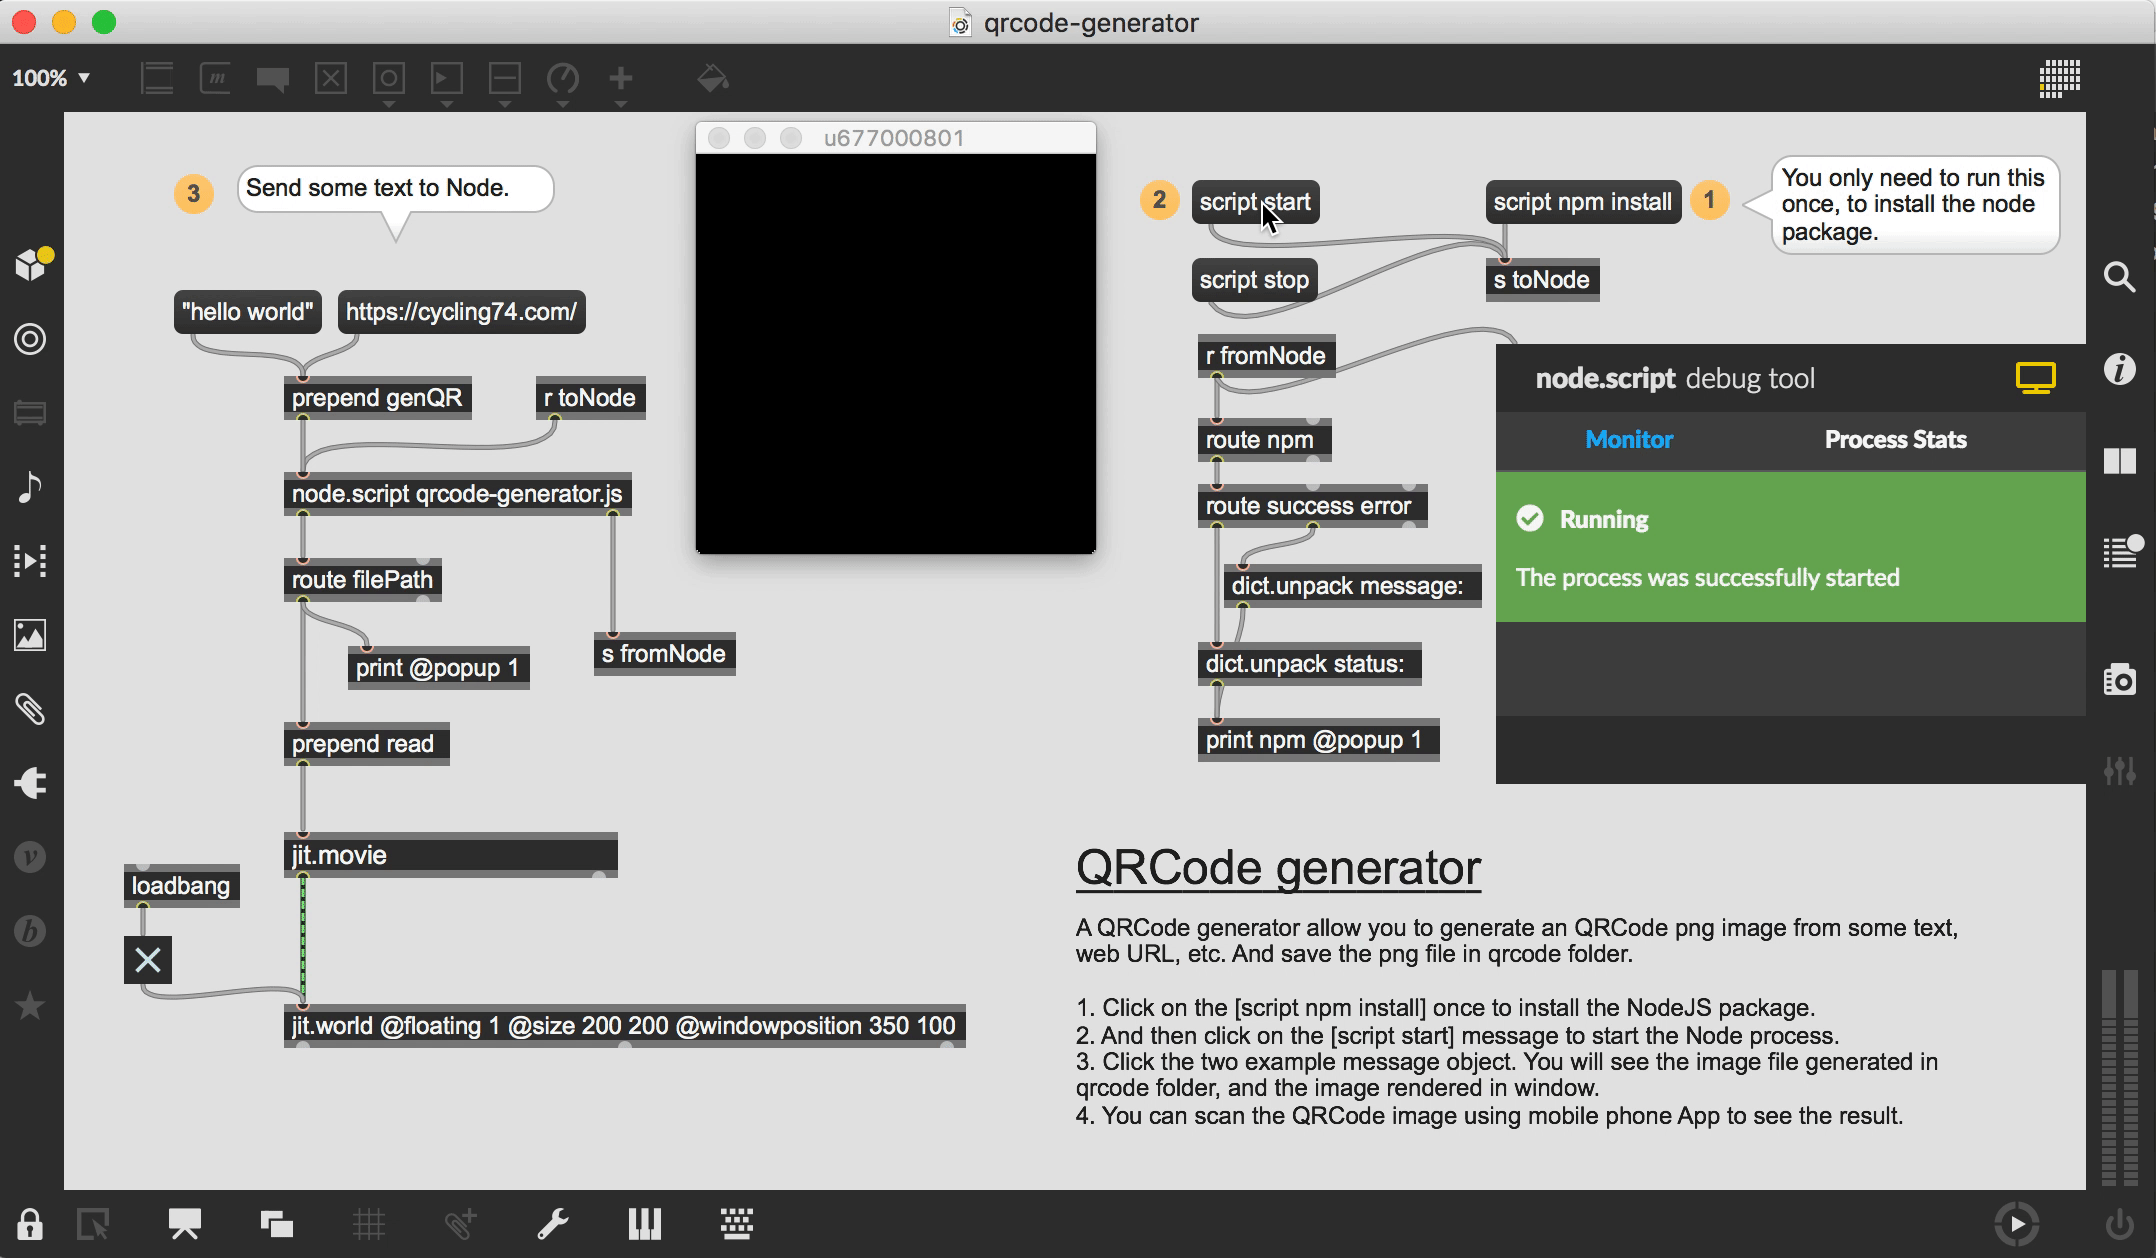Click the paint bucket format icon

[712, 78]
